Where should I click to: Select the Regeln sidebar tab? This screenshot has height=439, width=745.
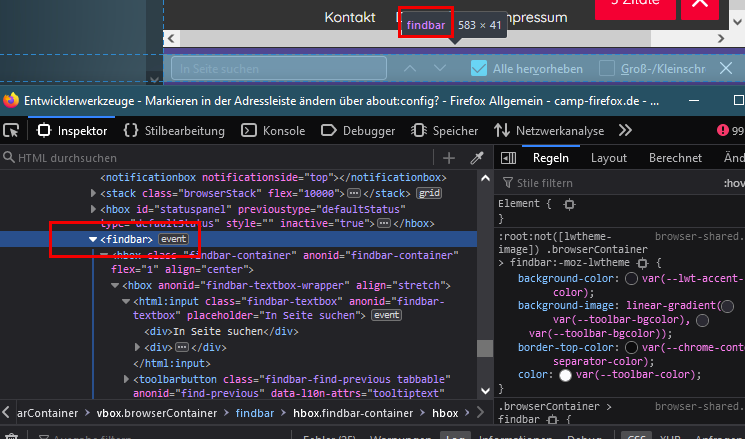coord(551,158)
